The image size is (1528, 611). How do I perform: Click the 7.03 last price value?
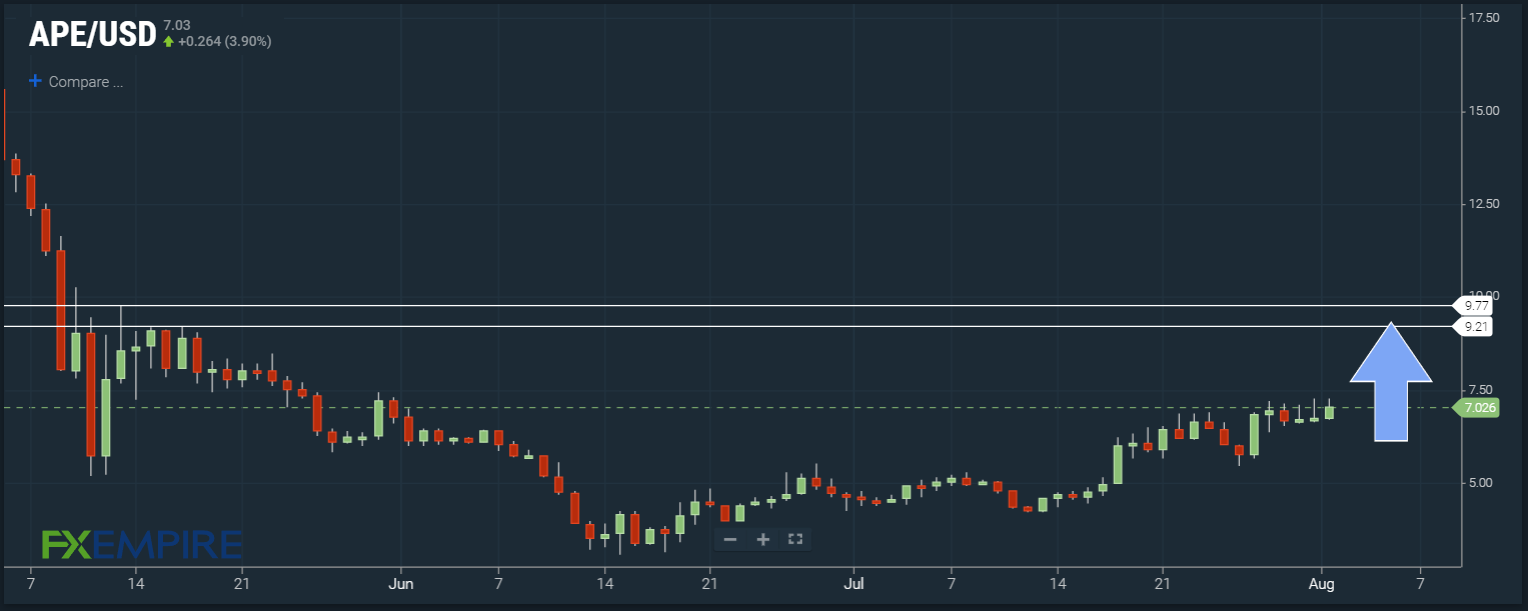(x=176, y=24)
